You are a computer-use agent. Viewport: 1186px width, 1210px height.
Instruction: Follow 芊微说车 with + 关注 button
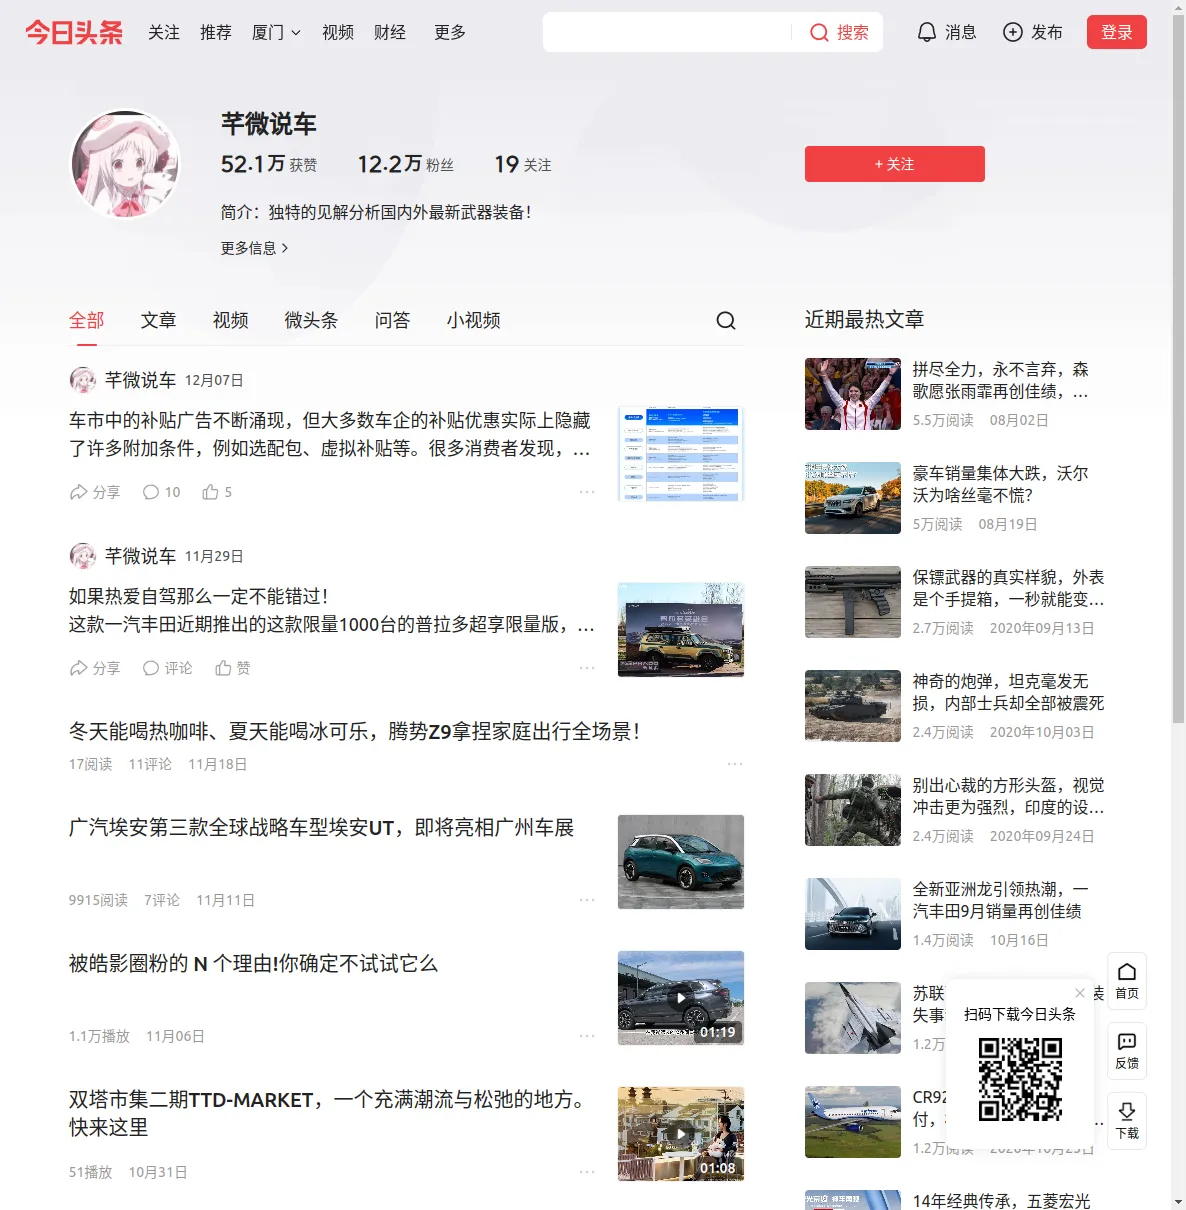pos(895,164)
